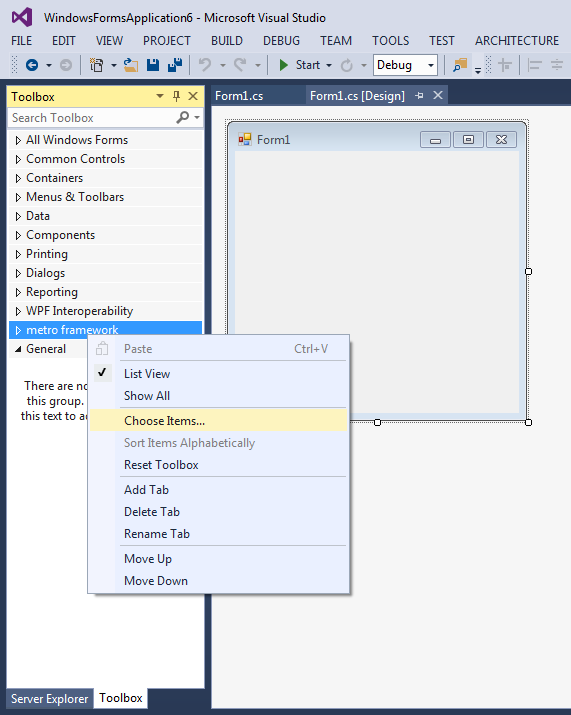Click the New Project toolbar icon
Viewport: 571px width, 715px height.
[x=96, y=65]
